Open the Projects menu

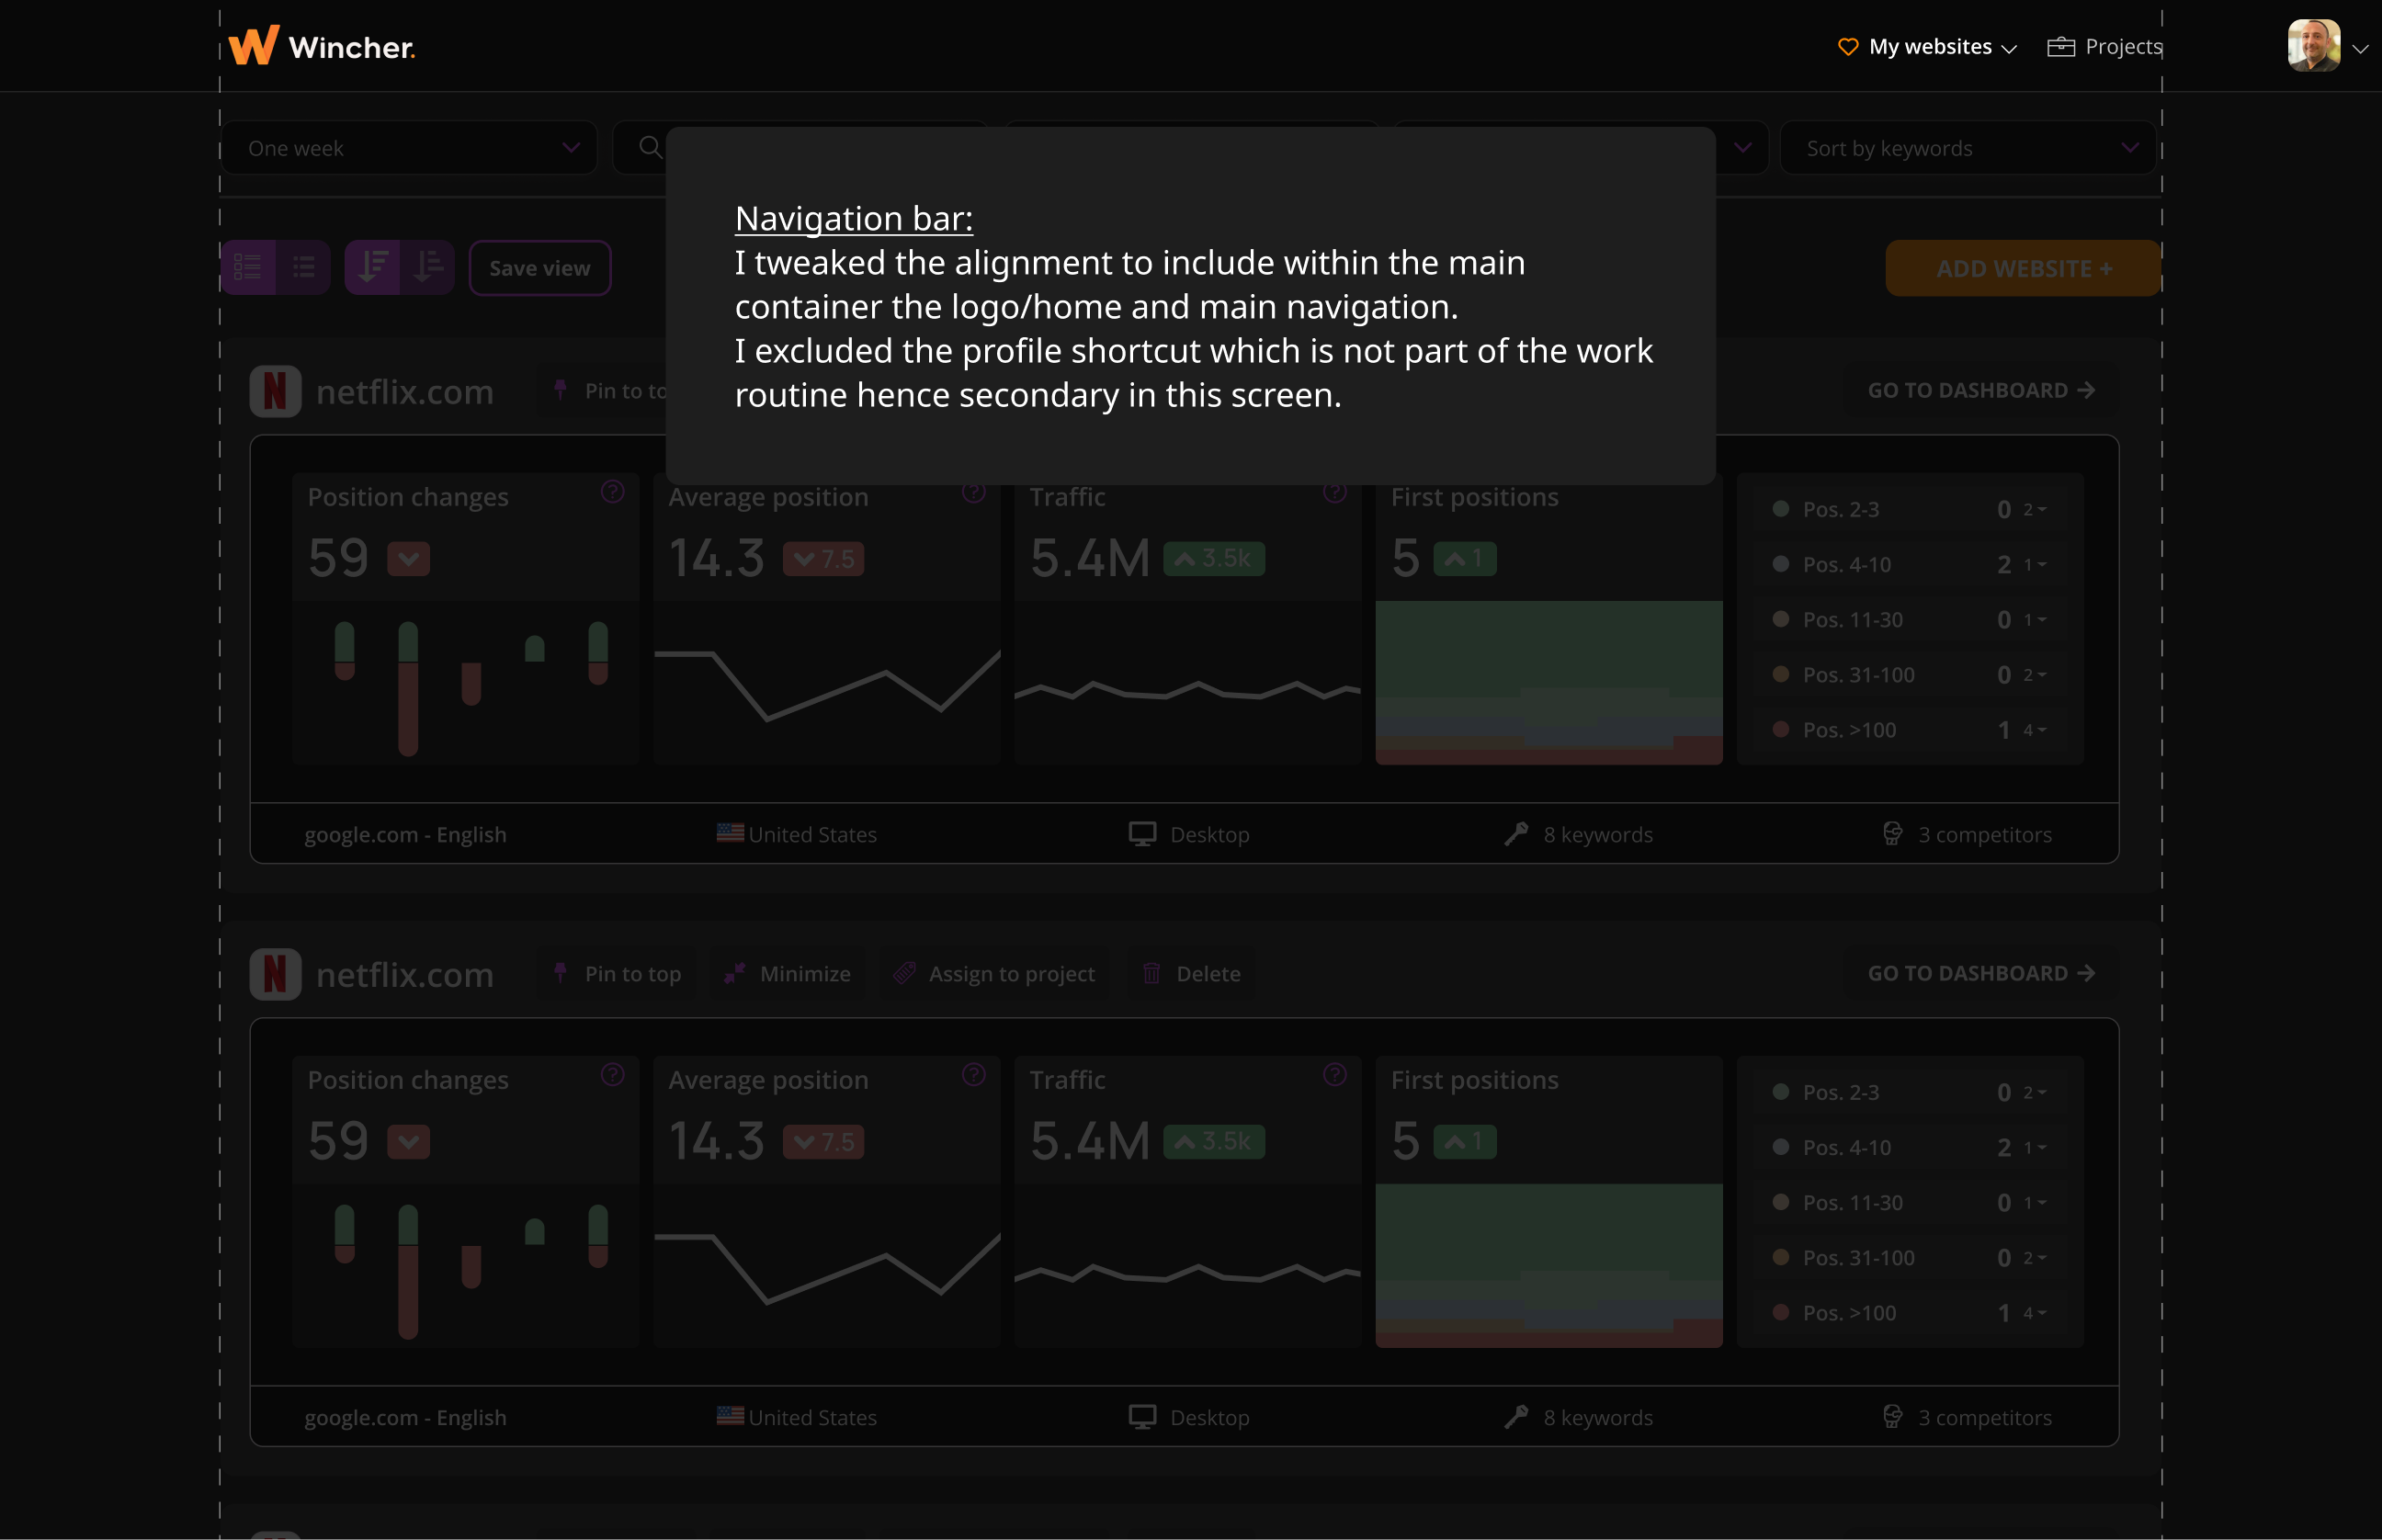pyautogui.click(x=2104, y=46)
